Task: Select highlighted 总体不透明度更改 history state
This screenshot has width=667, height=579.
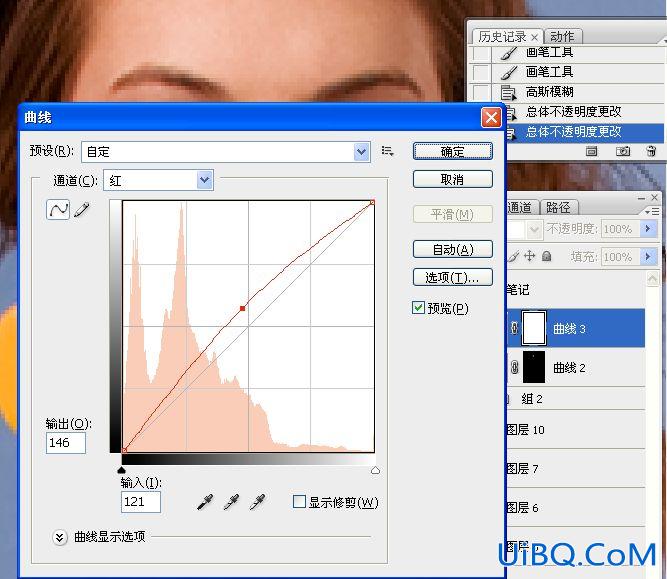Action: pyautogui.click(x=573, y=132)
